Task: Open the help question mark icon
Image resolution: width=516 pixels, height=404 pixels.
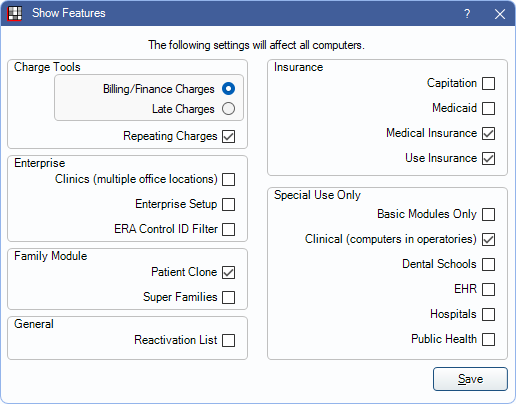Action: tap(467, 14)
